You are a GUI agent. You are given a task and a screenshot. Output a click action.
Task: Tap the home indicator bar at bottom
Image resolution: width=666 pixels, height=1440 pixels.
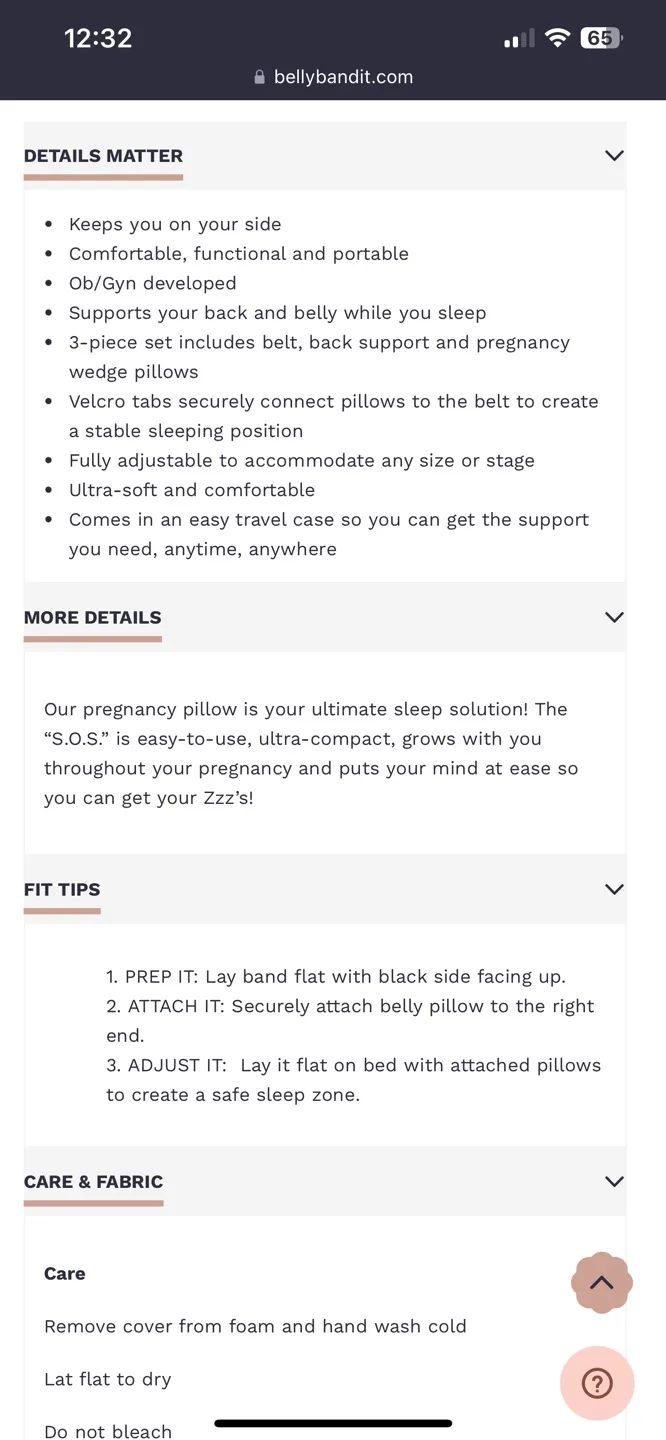click(333, 1423)
